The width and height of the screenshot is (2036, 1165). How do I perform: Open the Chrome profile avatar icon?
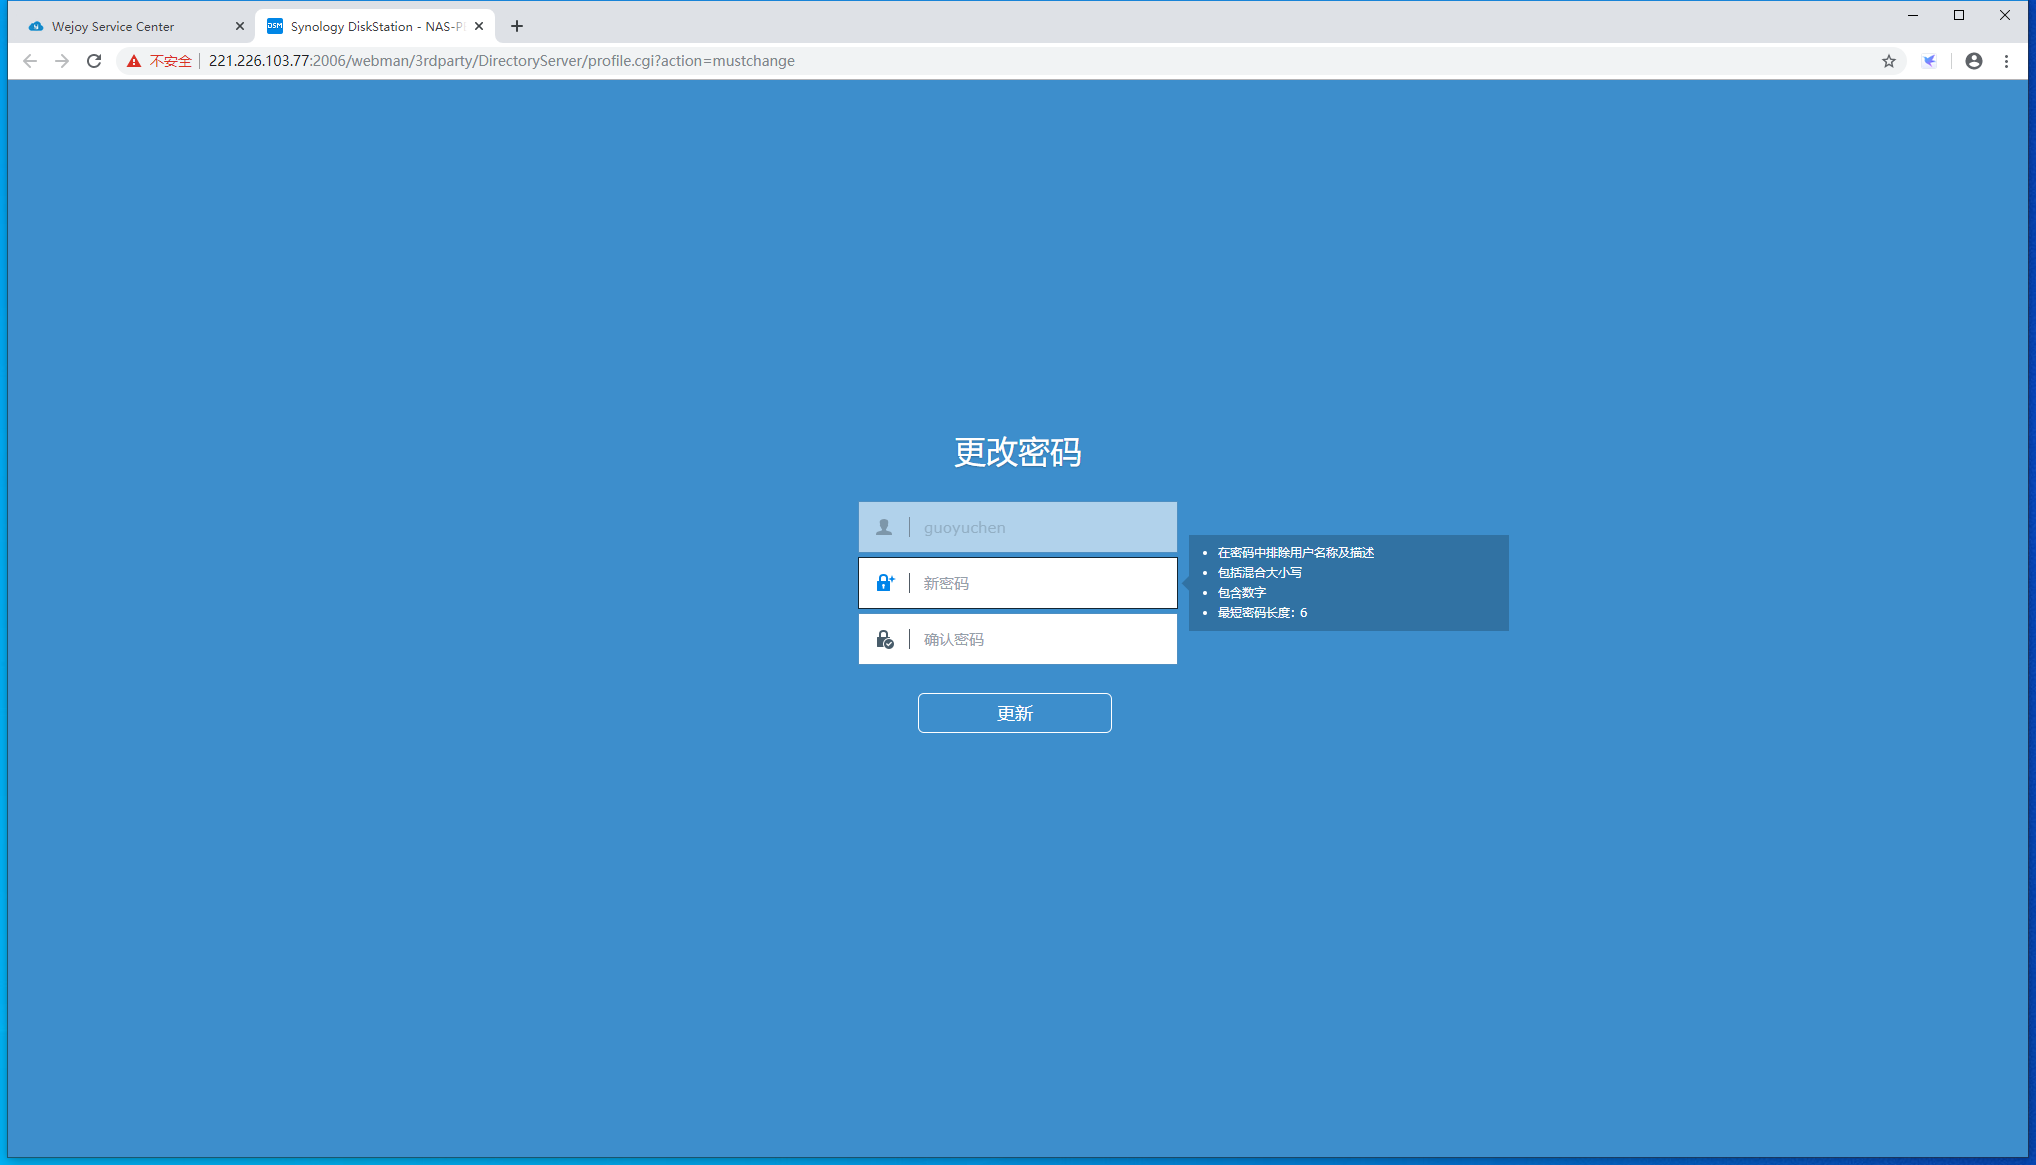point(1974,61)
